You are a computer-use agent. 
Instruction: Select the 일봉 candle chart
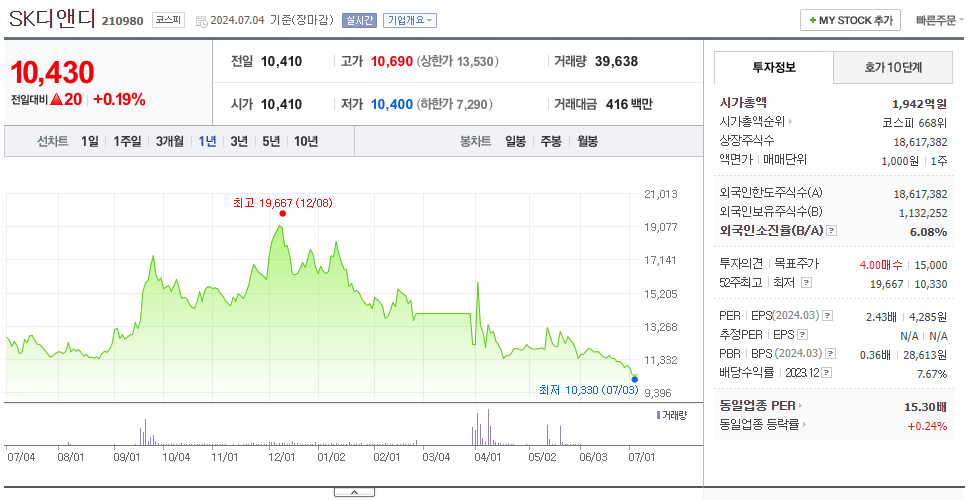(515, 141)
